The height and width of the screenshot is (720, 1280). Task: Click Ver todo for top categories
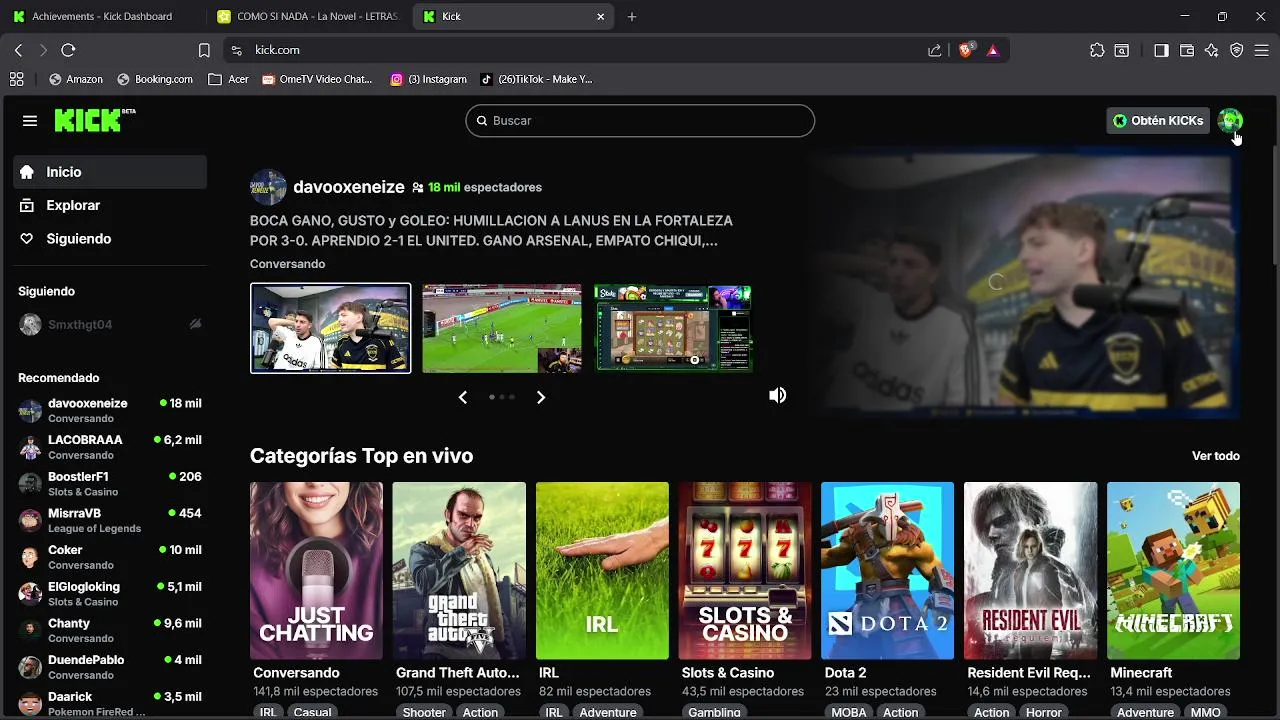(x=1216, y=456)
